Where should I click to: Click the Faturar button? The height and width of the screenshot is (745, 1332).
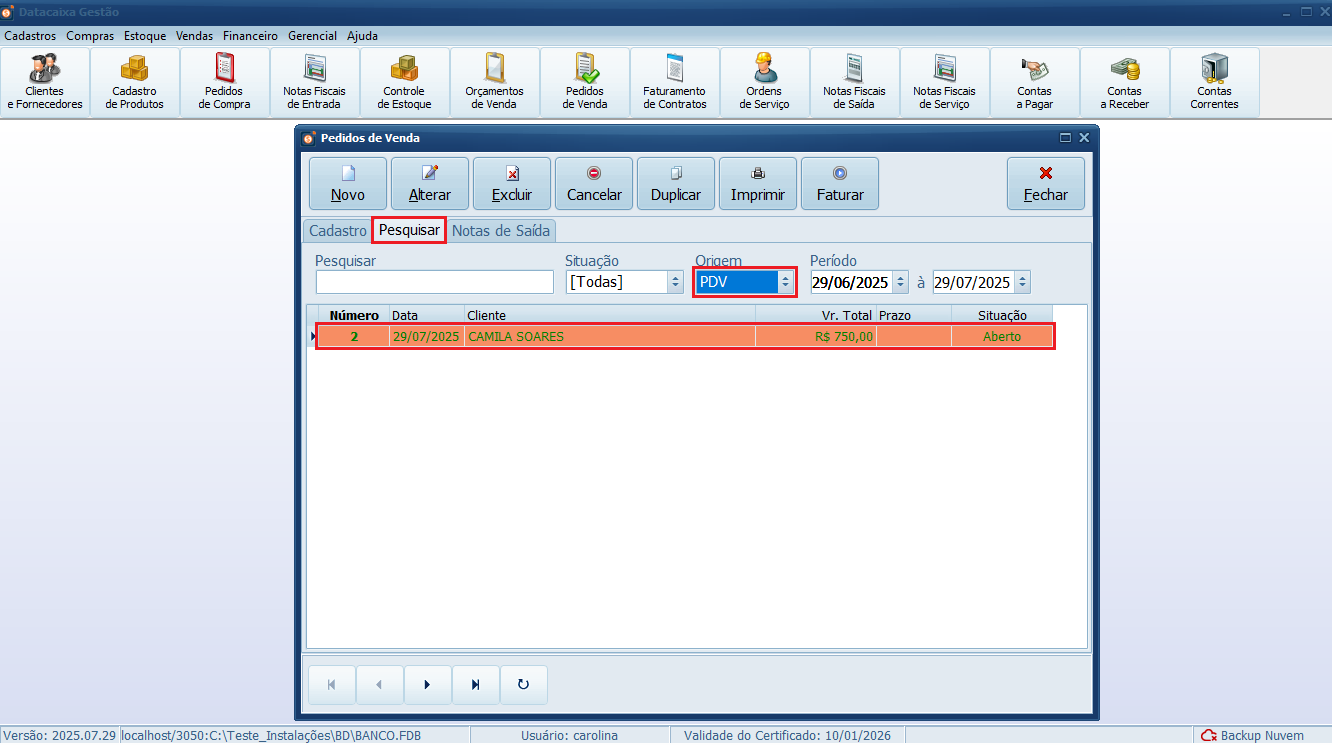pyautogui.click(x=840, y=183)
